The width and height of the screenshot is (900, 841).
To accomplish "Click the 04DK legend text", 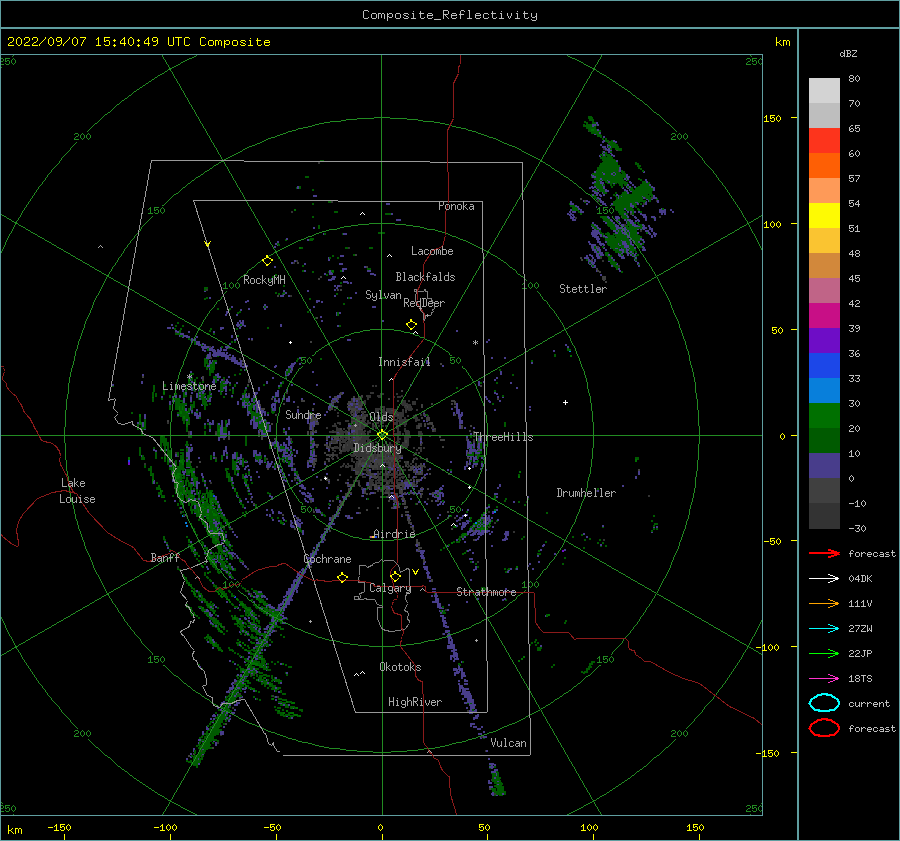I will [860, 578].
